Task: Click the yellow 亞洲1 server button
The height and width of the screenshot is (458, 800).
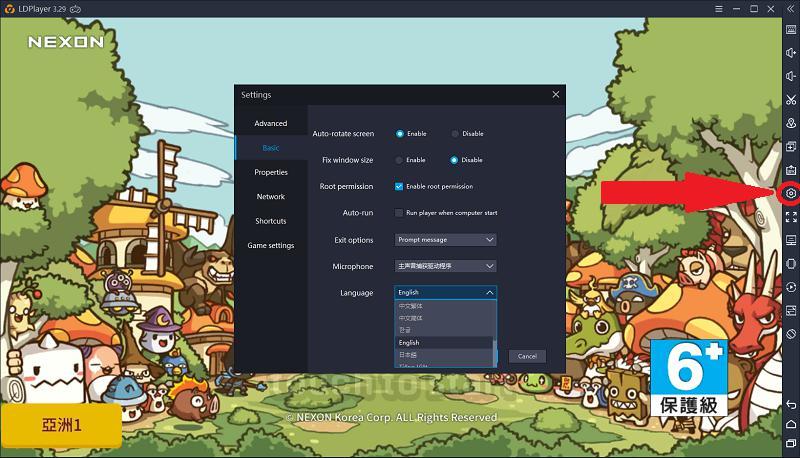Action: [61, 425]
